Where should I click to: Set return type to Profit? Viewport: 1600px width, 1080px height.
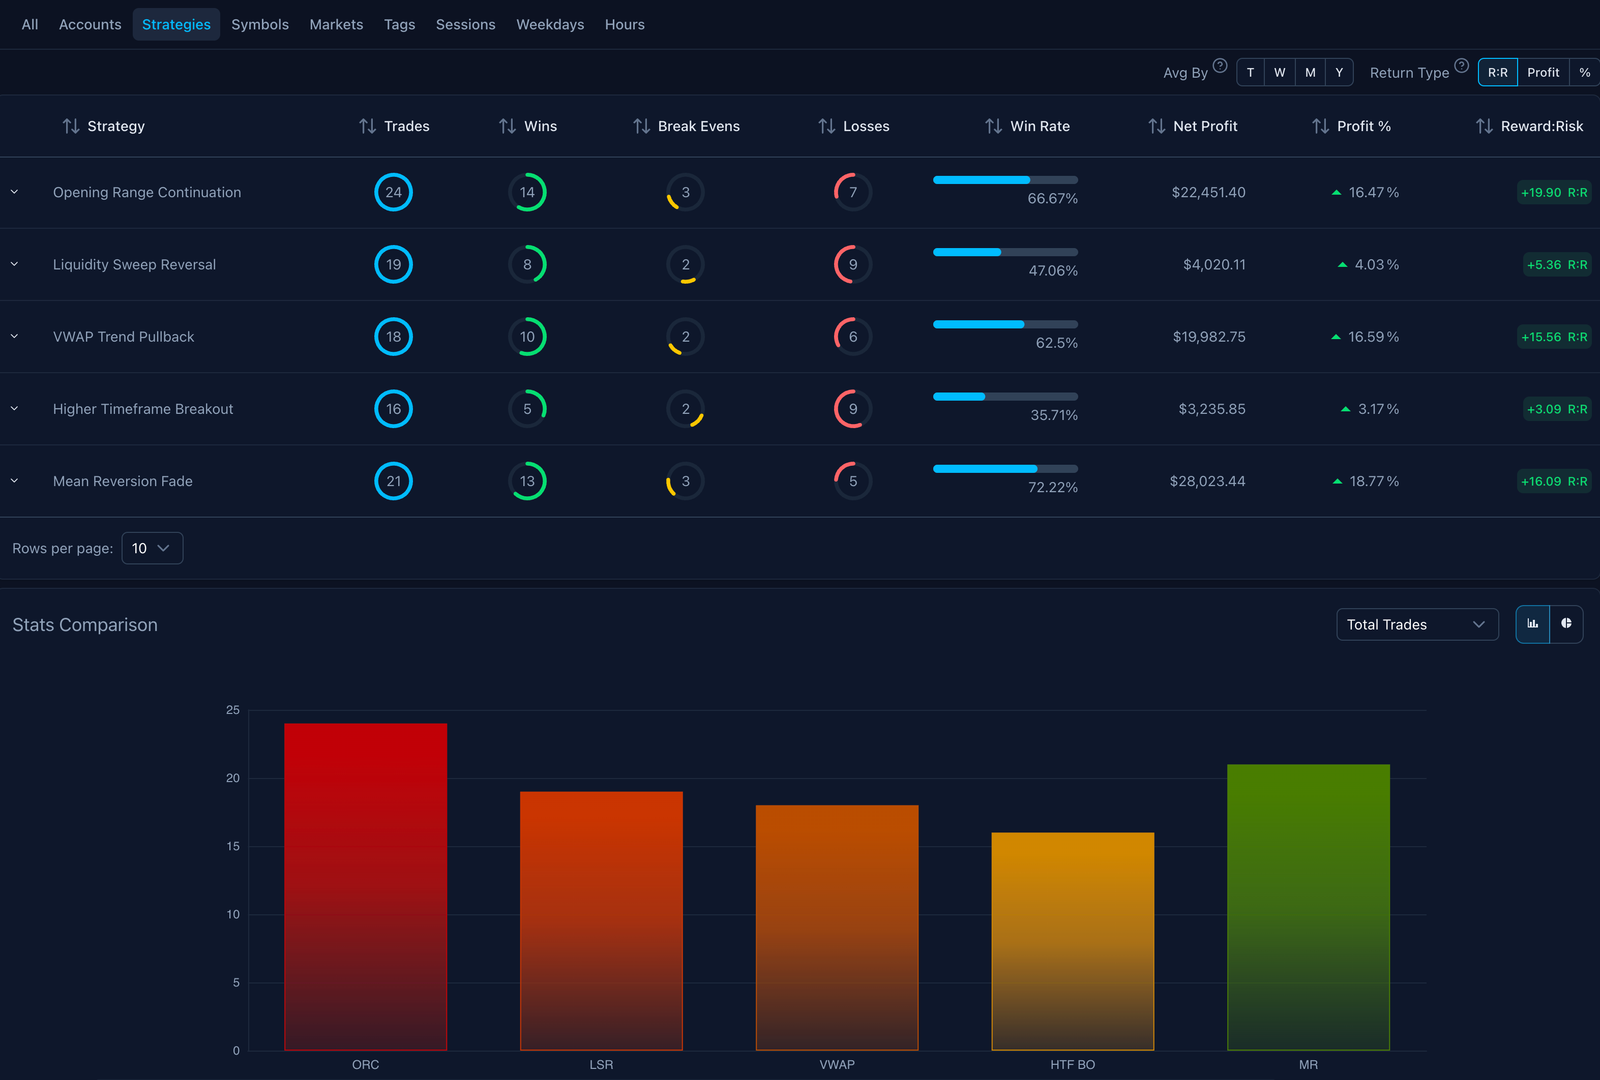point(1543,72)
